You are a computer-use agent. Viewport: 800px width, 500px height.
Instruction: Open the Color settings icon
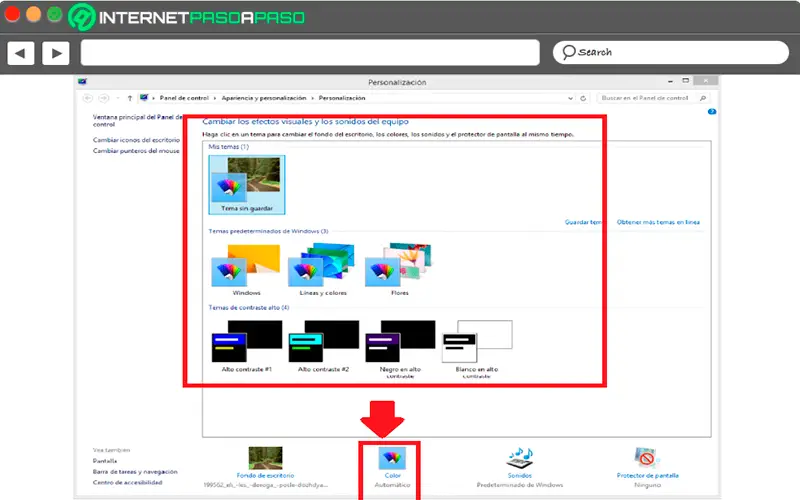(x=392, y=458)
